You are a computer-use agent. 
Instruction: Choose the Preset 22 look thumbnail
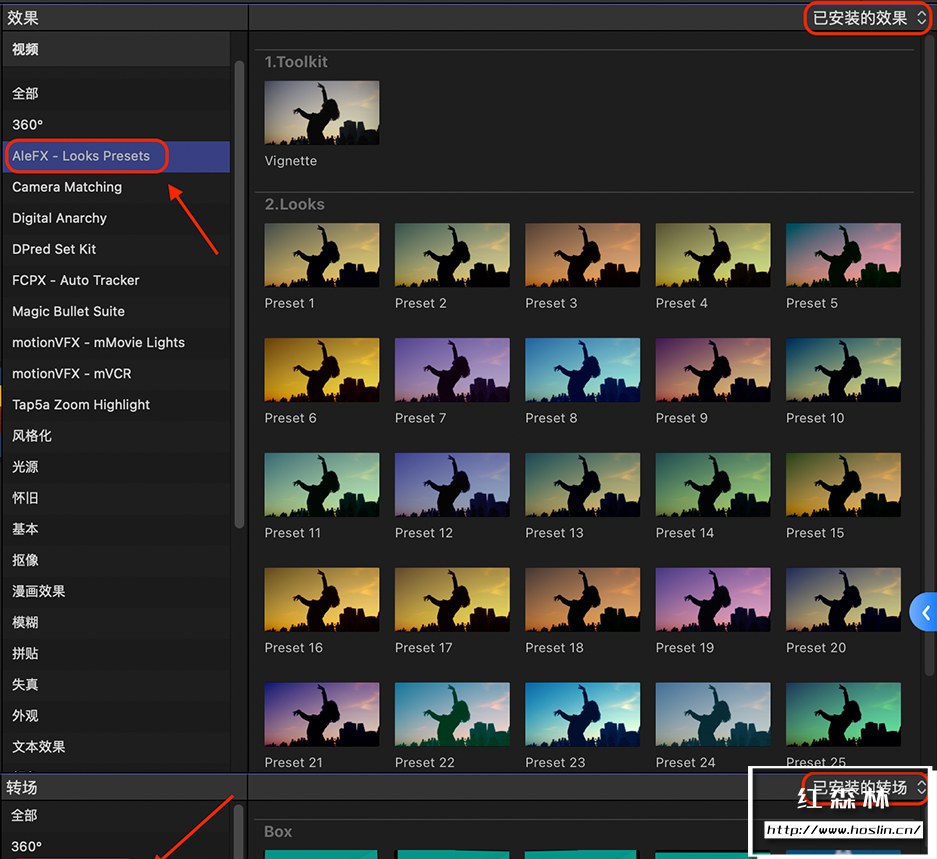tap(452, 714)
